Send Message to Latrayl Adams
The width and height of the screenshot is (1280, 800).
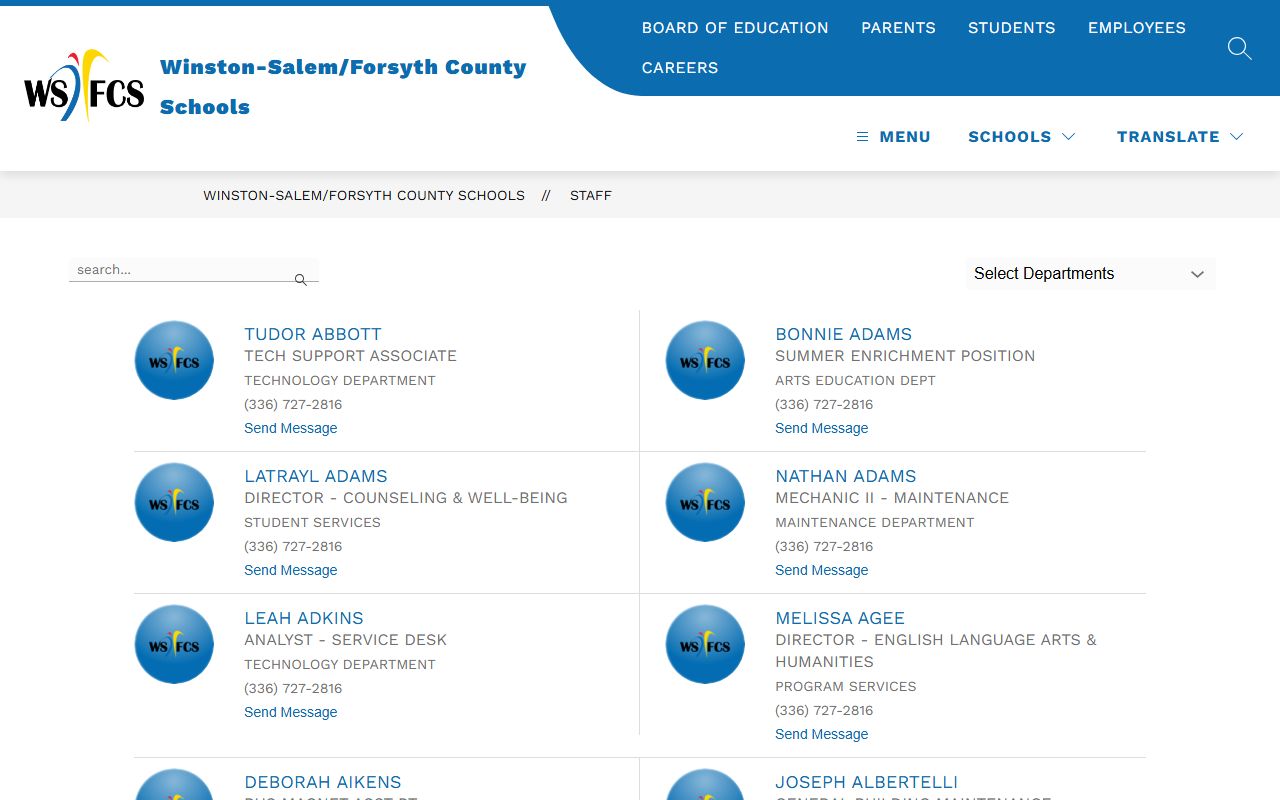pyautogui.click(x=291, y=570)
